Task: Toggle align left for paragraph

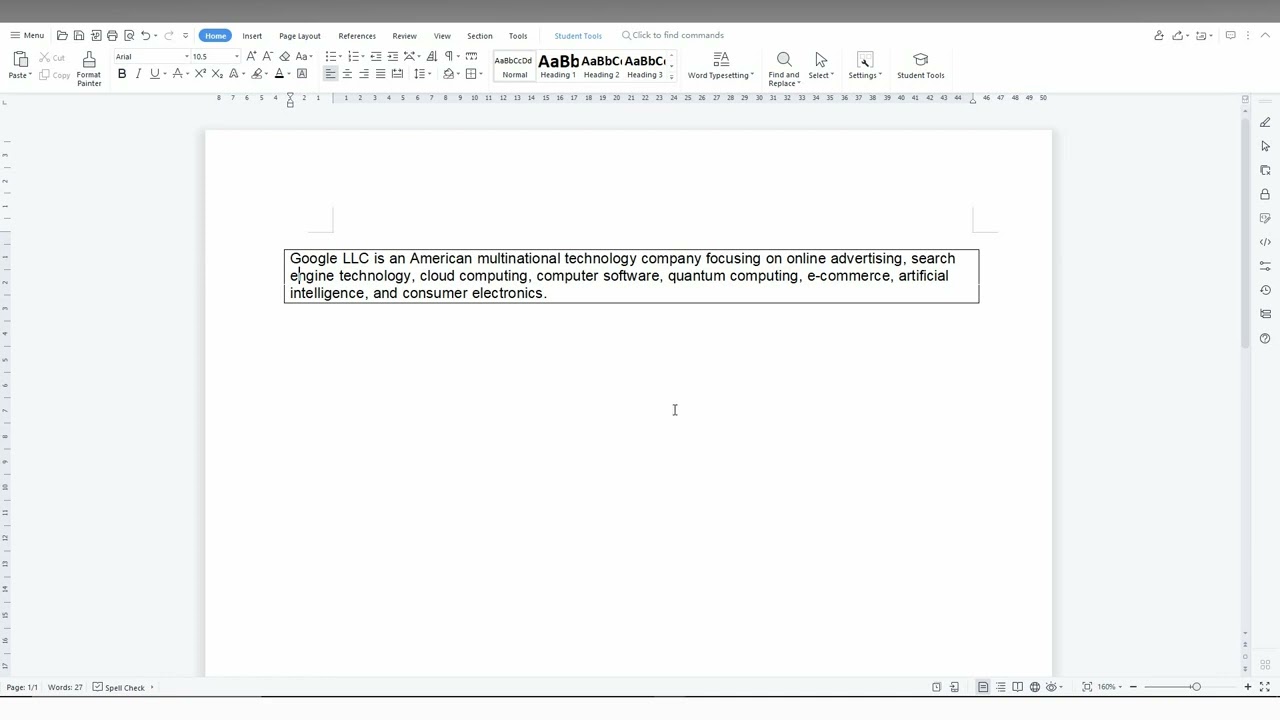Action: tap(330, 74)
